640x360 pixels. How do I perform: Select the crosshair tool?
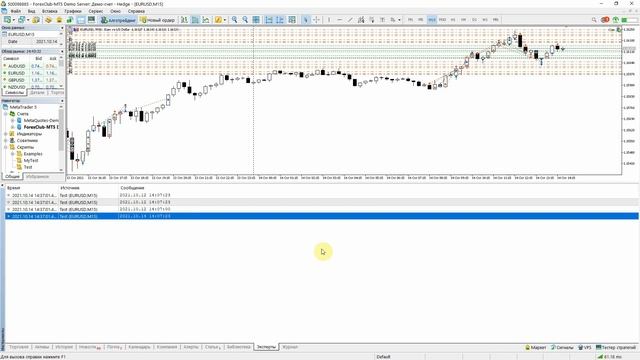pyautogui.click(x=316, y=20)
